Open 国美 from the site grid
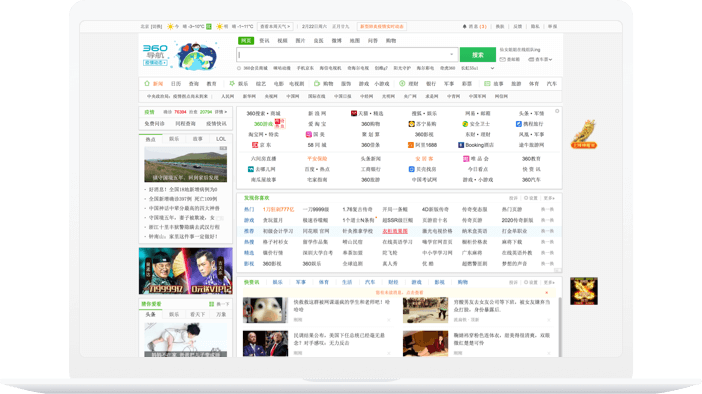Image resolution: width=702 pixels, height=394 pixels. 315,134
